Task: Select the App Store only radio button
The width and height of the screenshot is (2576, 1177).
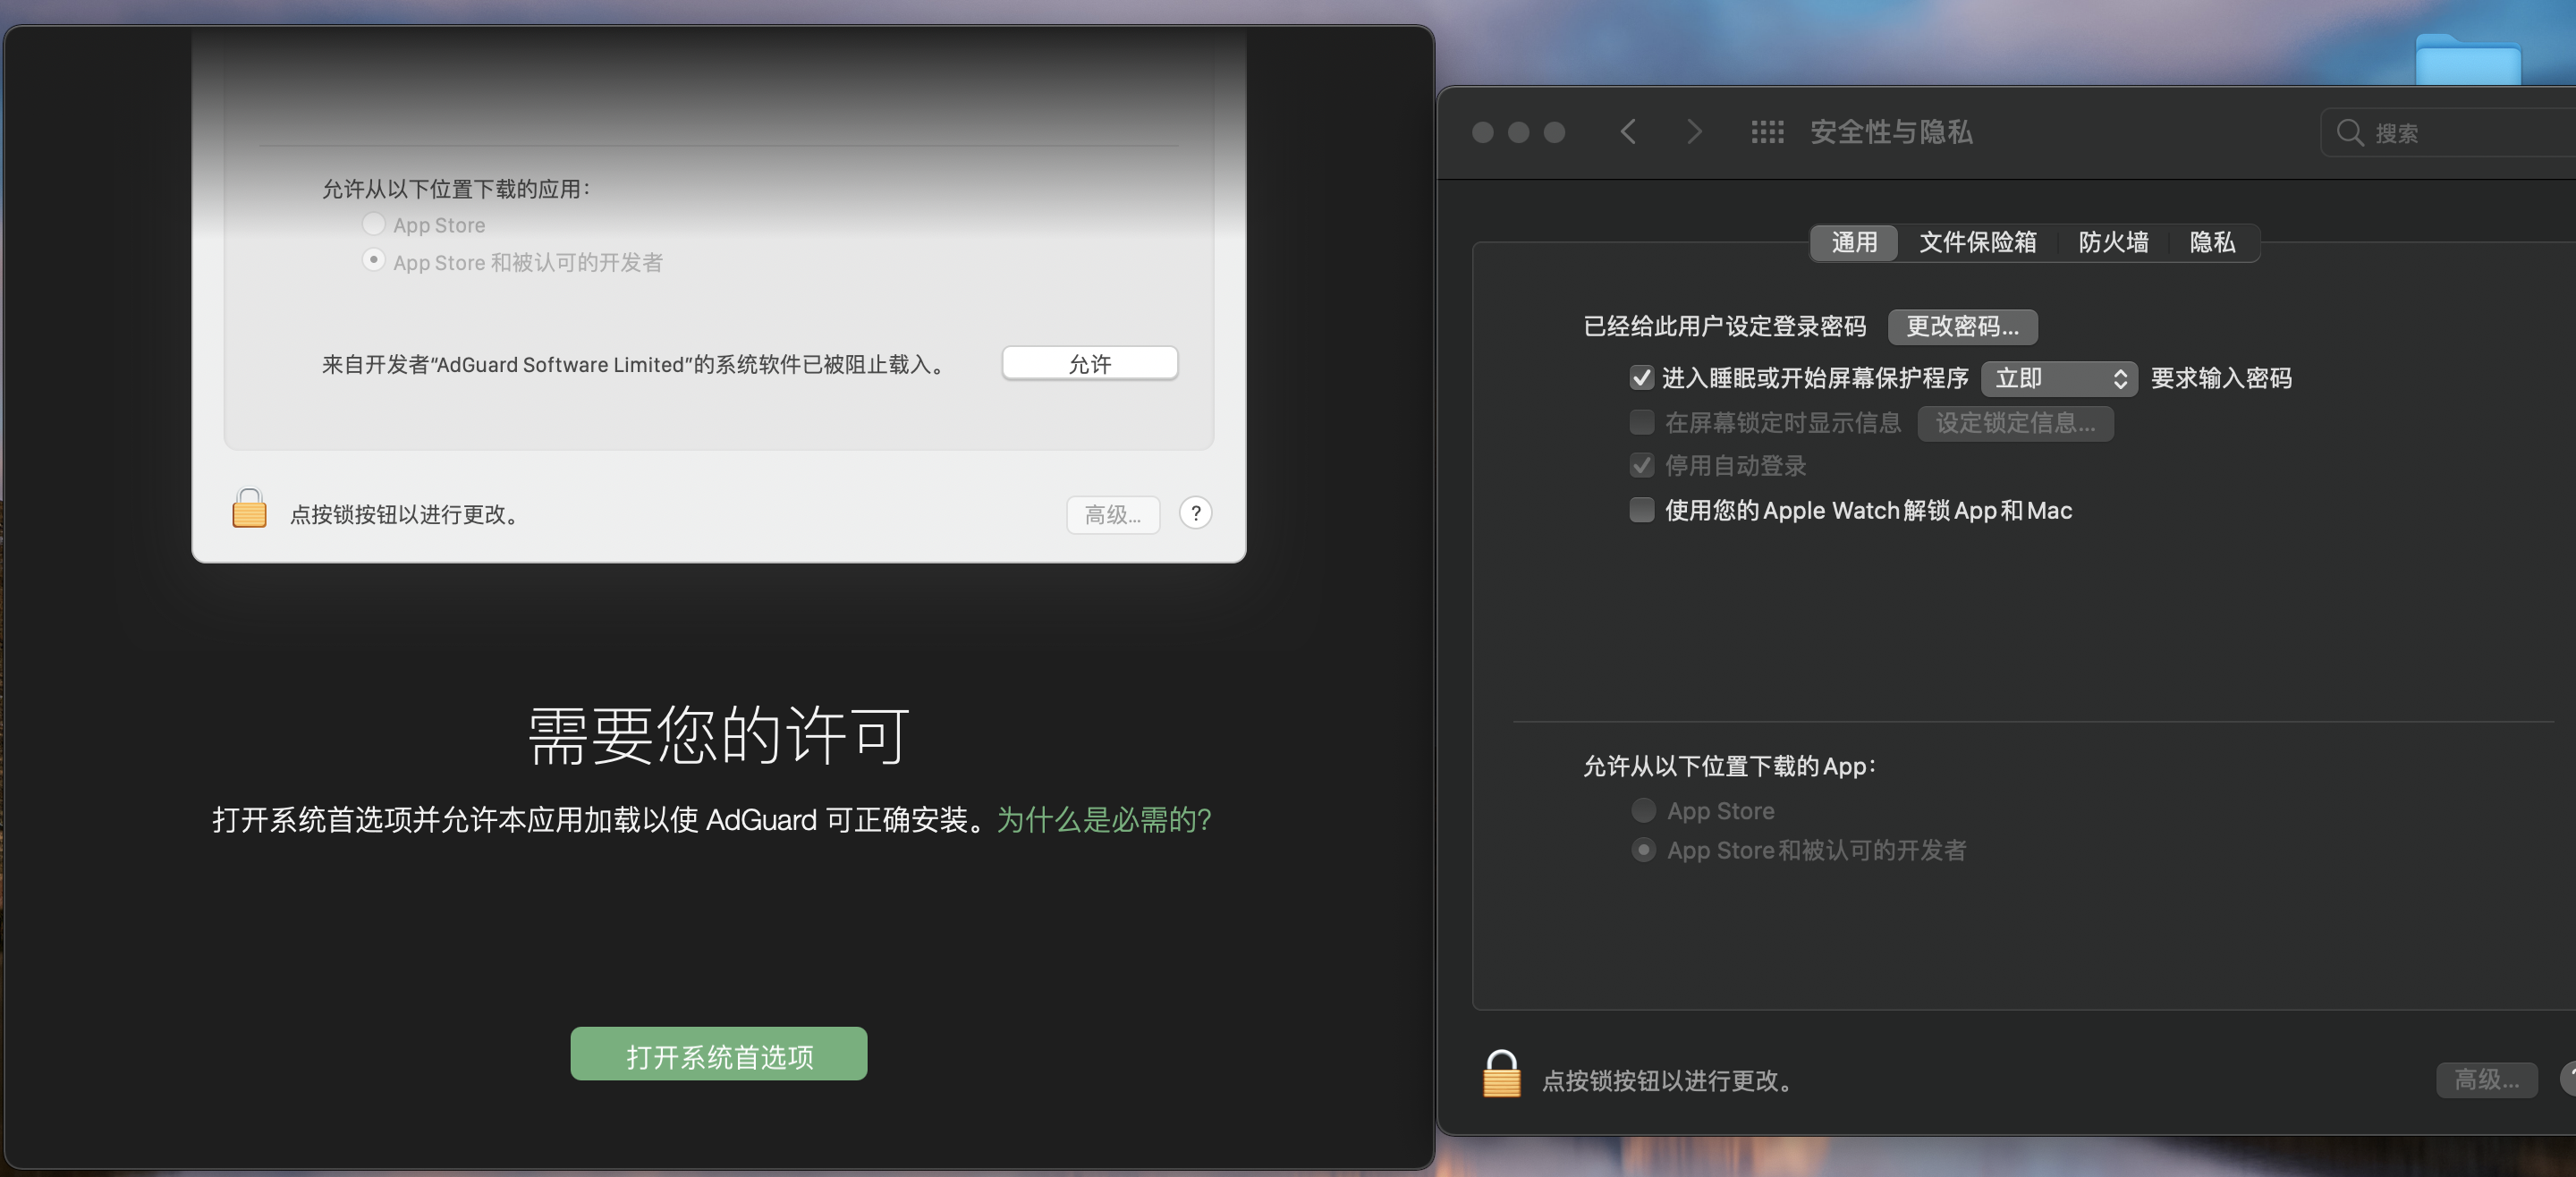Action: (x=1643, y=810)
